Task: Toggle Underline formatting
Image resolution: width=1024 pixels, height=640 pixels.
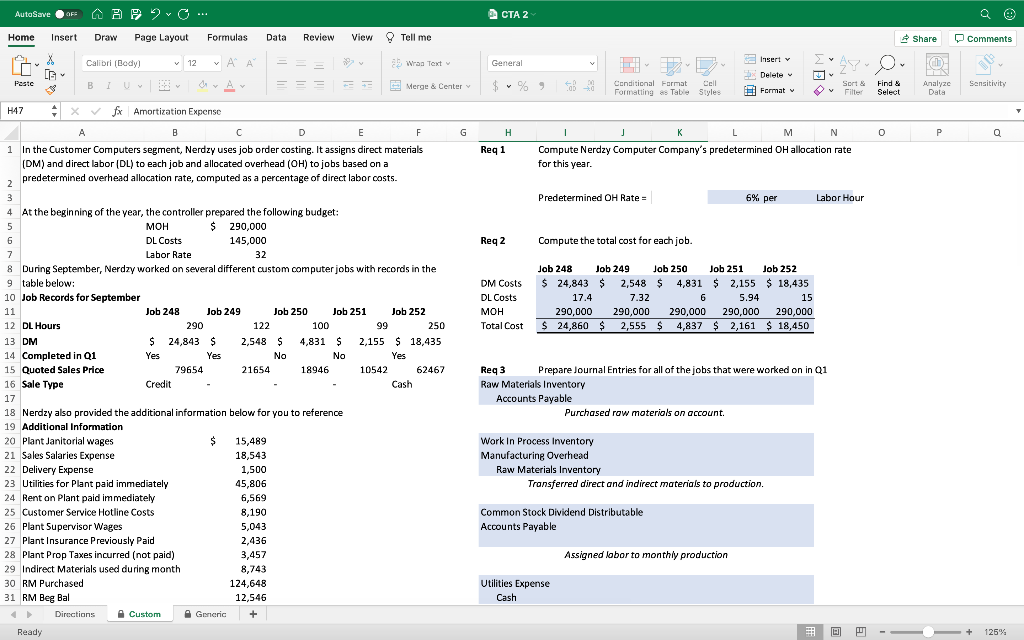Action: click(x=125, y=86)
